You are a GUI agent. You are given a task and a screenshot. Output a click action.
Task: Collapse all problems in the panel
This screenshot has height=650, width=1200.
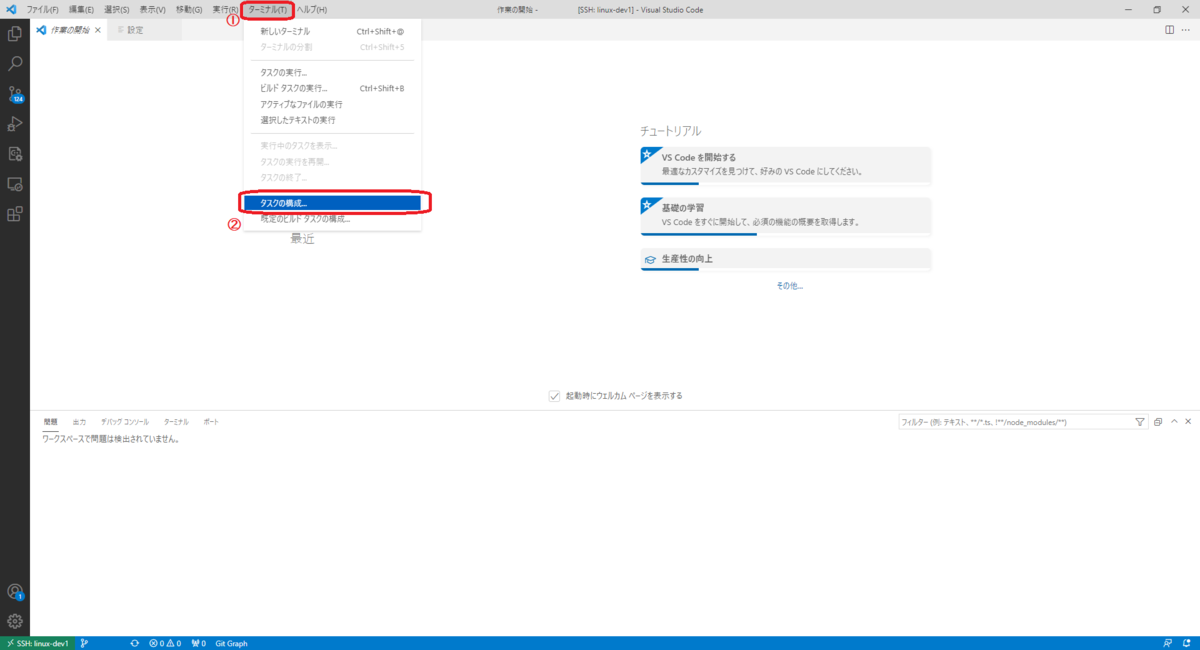point(1158,422)
